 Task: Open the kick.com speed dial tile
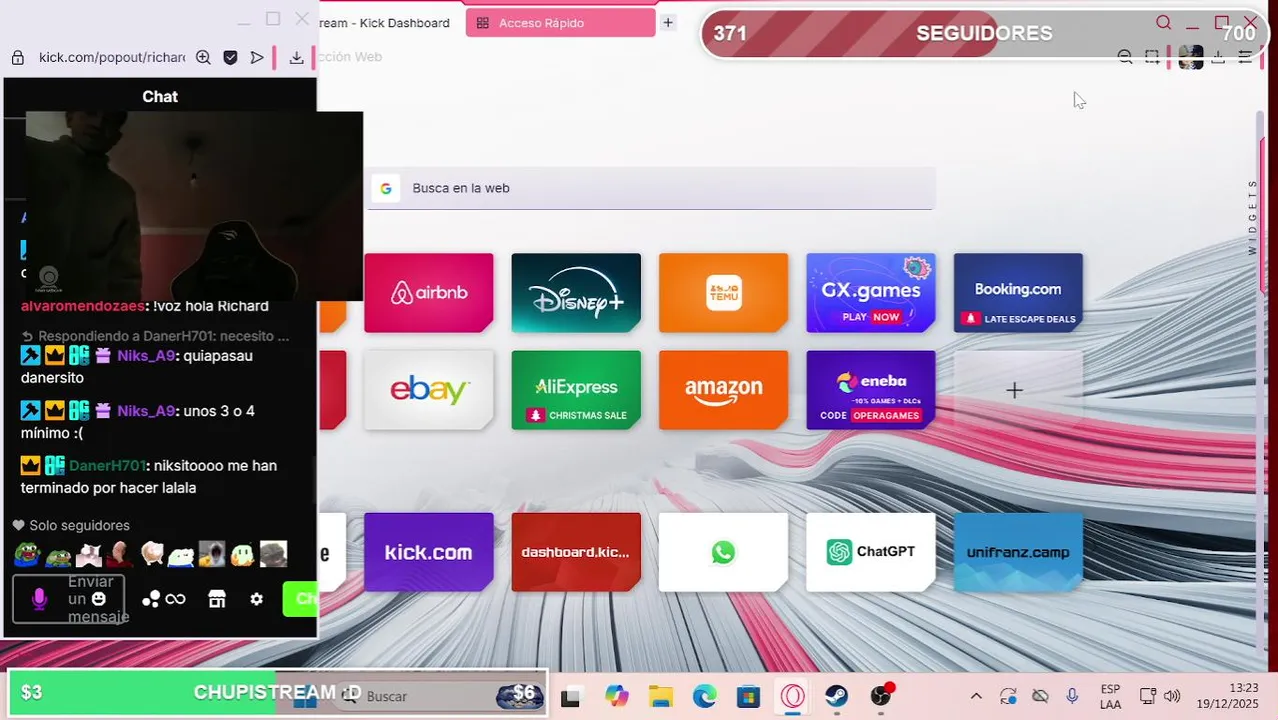[x=428, y=552]
